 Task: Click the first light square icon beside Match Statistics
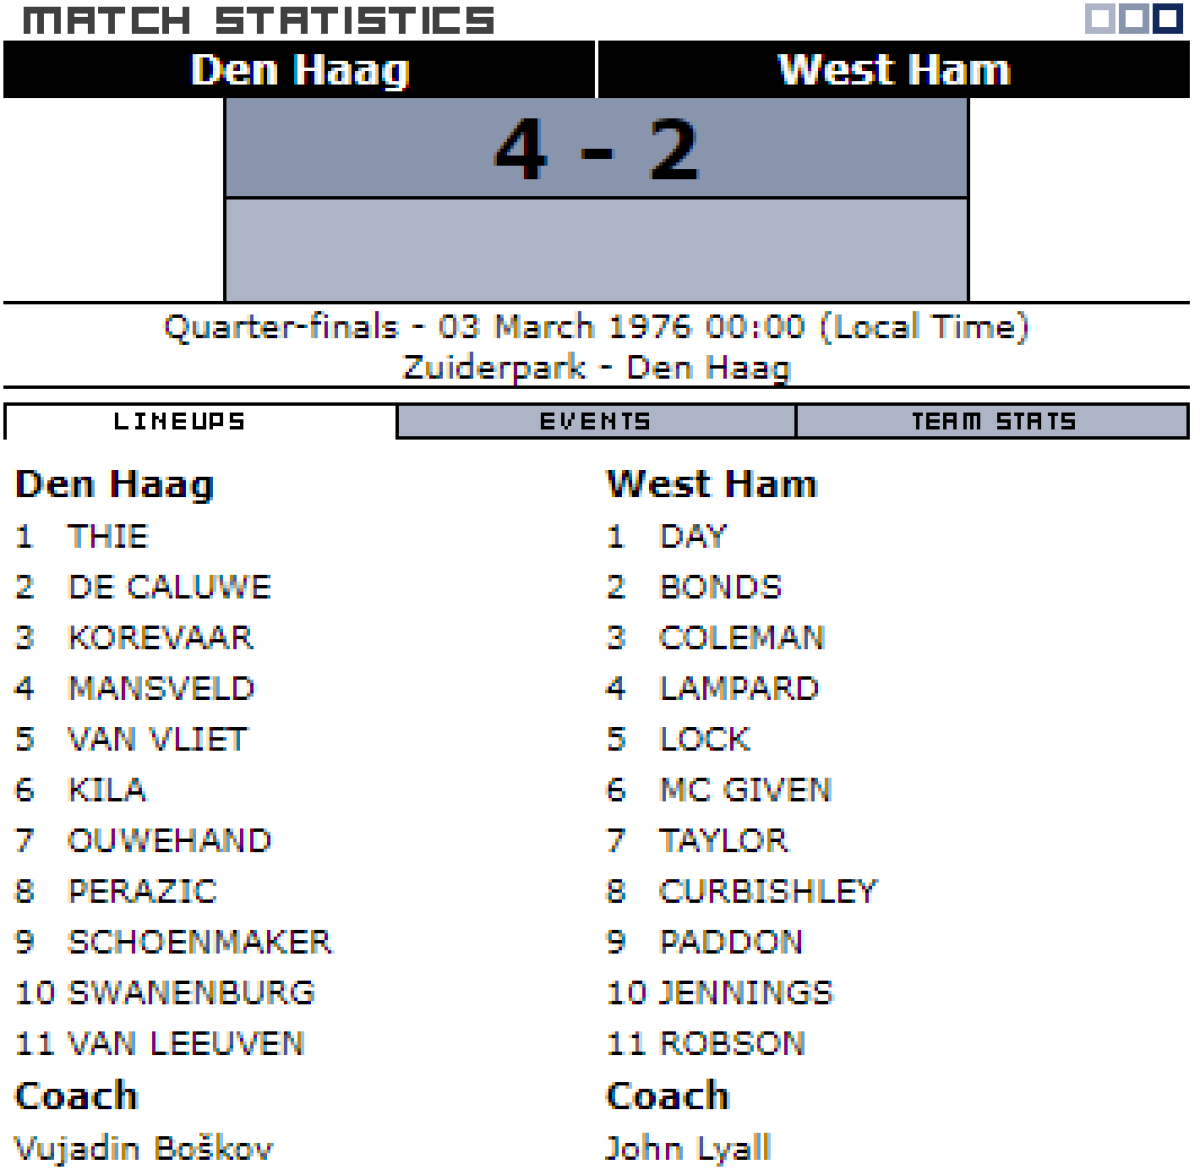[1100, 19]
